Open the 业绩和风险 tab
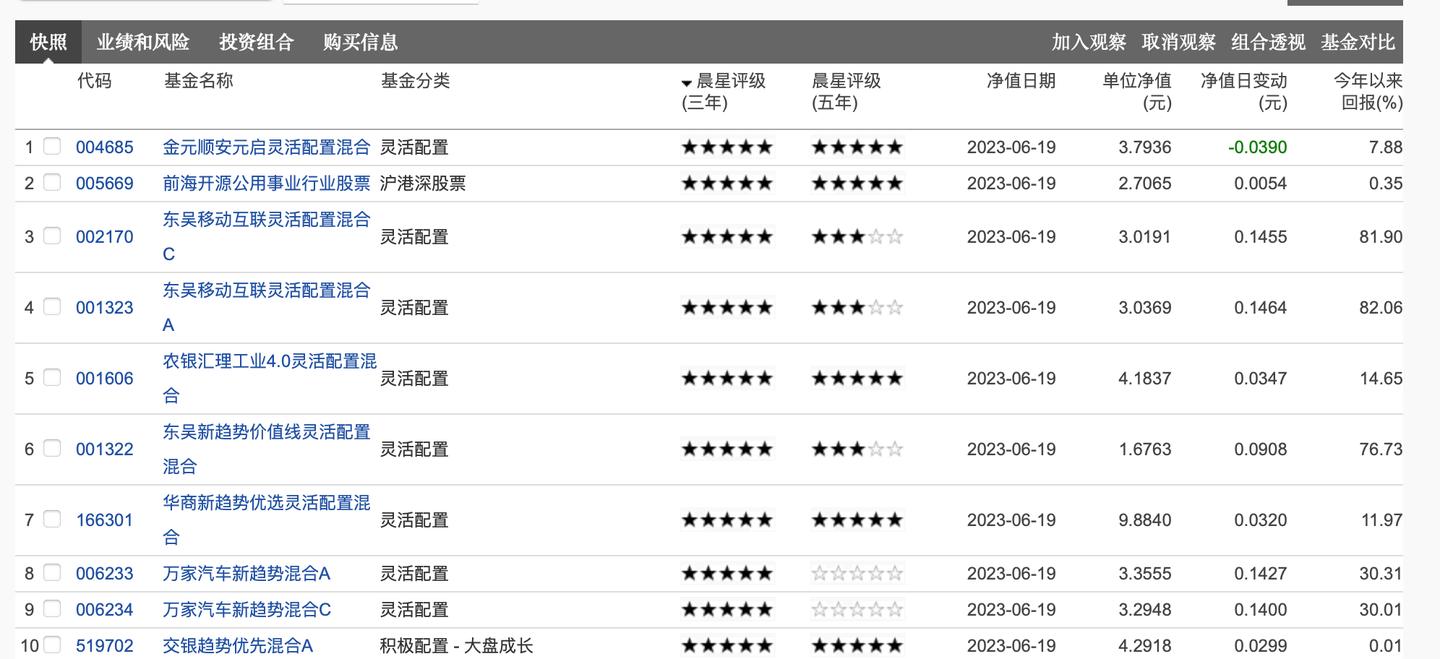1440x659 pixels. [x=143, y=42]
